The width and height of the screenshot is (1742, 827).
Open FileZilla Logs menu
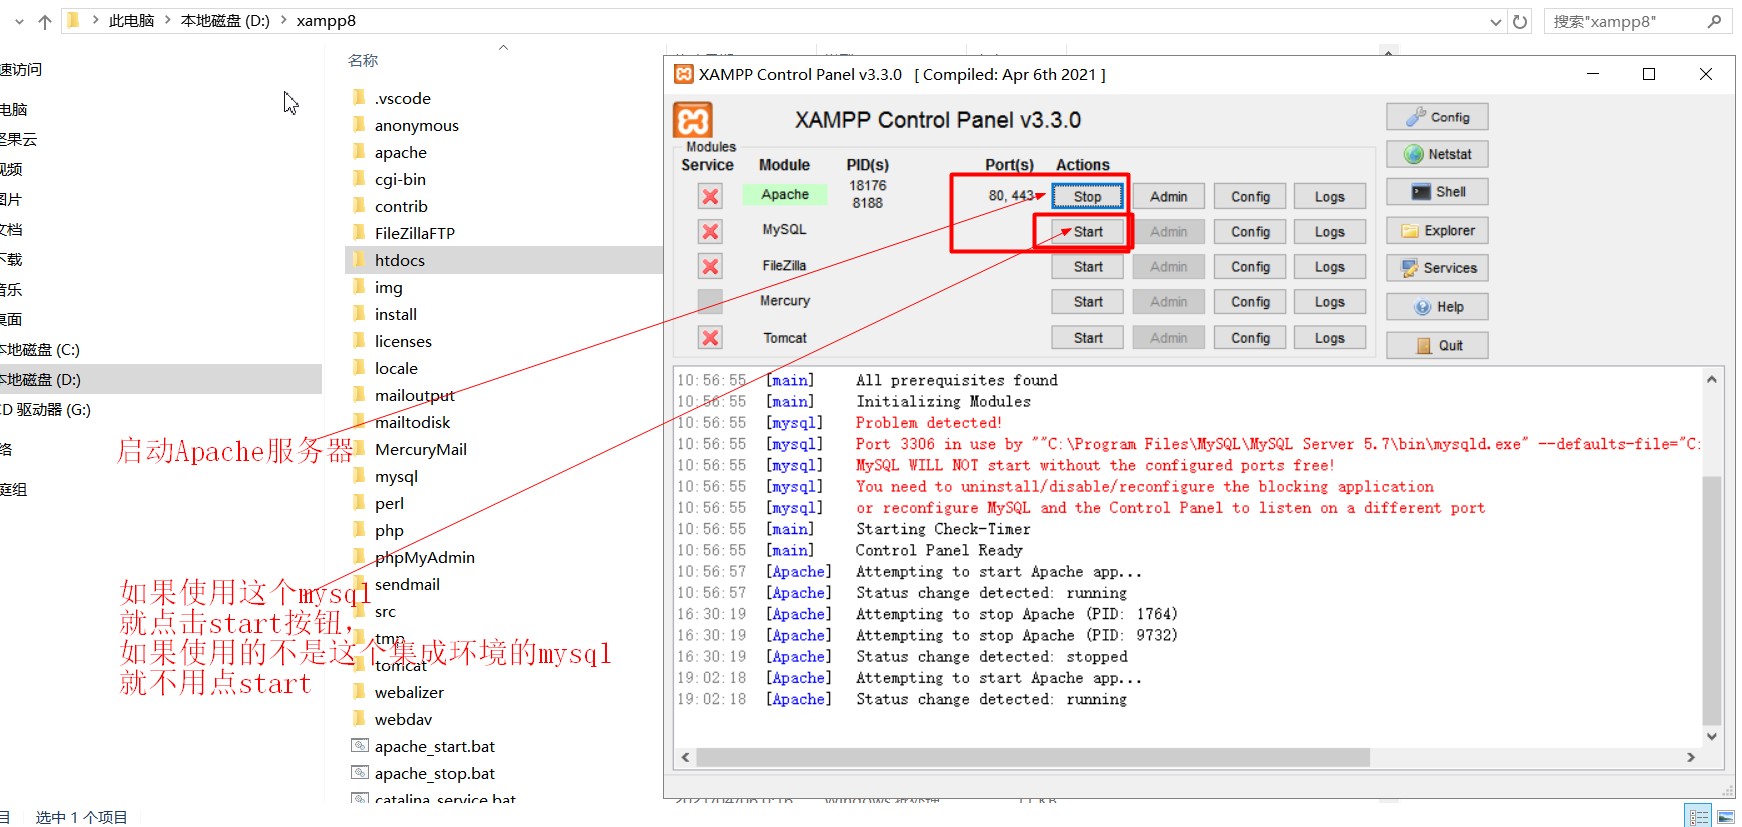[x=1329, y=267]
